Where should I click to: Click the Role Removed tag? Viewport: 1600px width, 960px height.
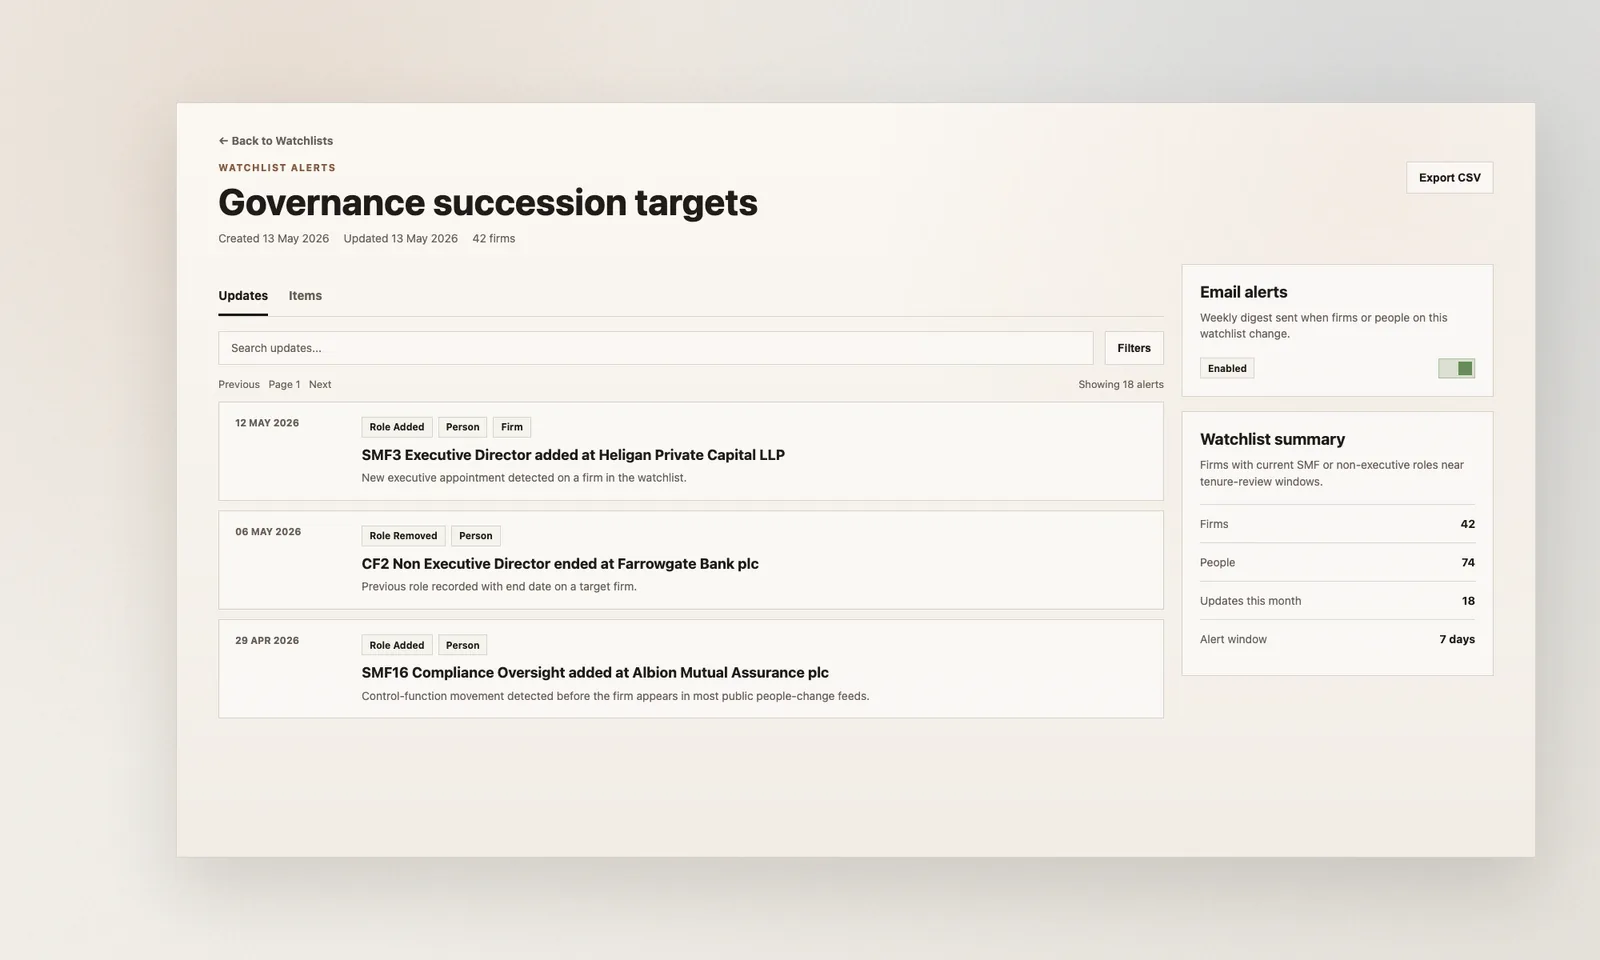(x=403, y=536)
